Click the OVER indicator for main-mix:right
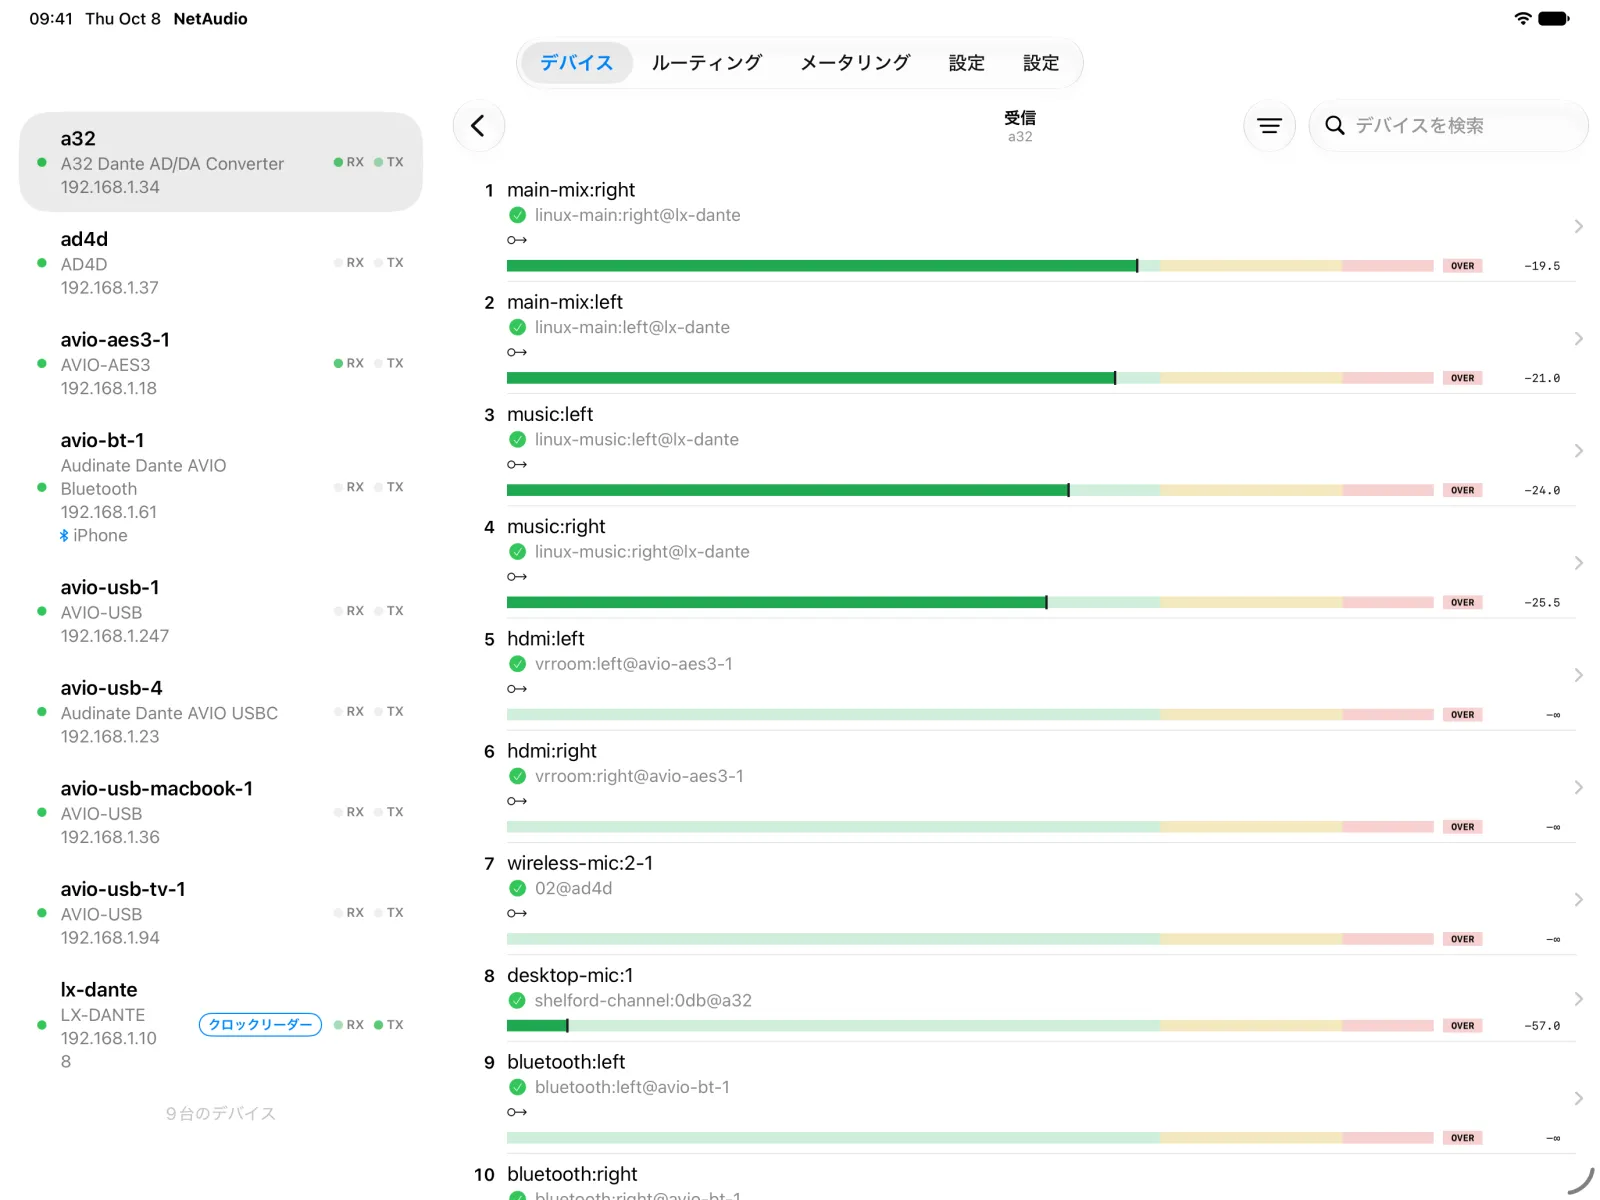This screenshot has width=1600, height=1200. (x=1462, y=266)
